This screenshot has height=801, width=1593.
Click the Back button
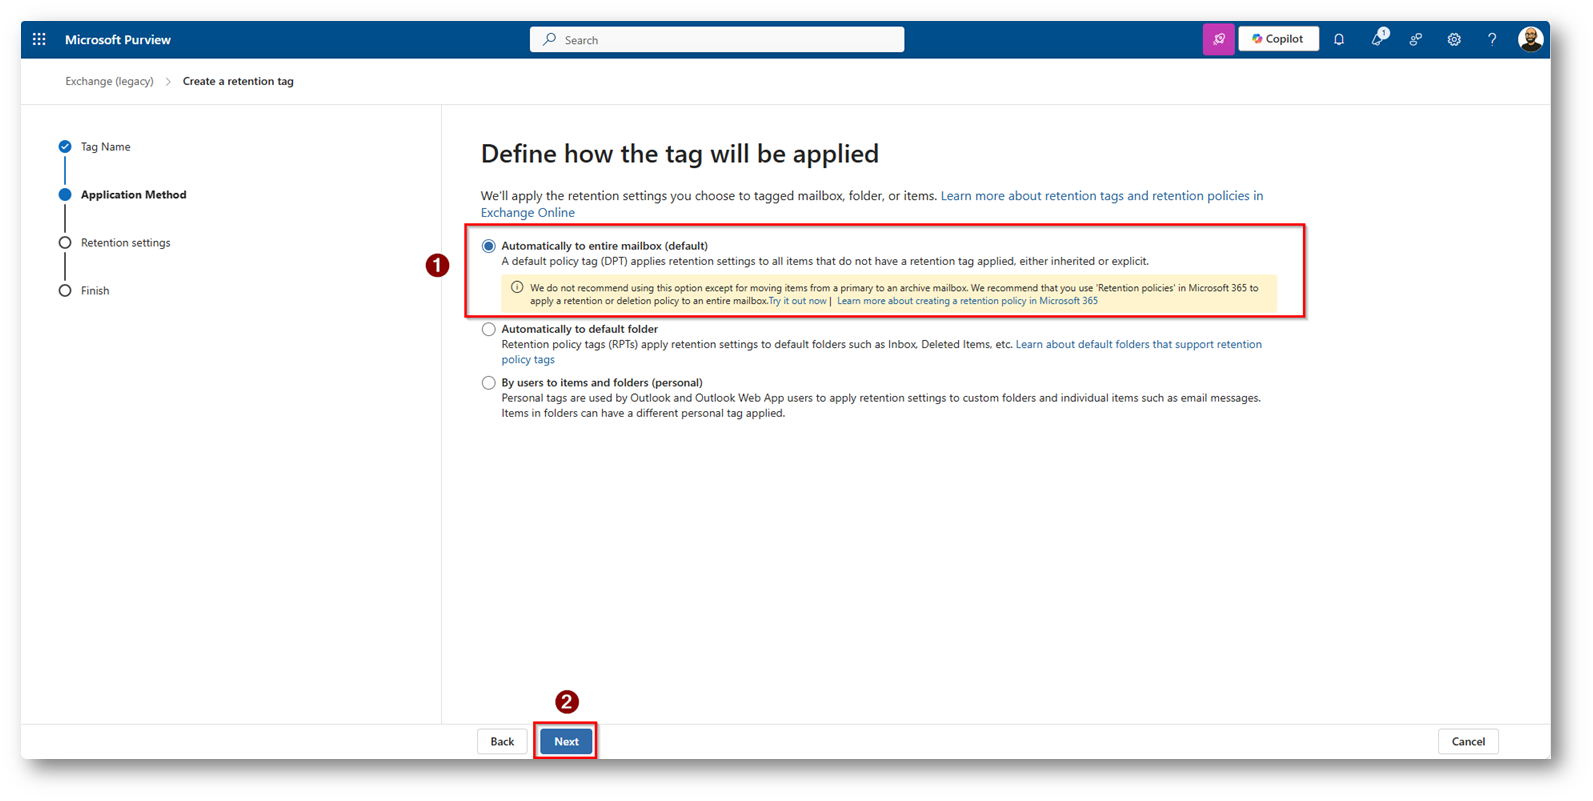(x=502, y=741)
